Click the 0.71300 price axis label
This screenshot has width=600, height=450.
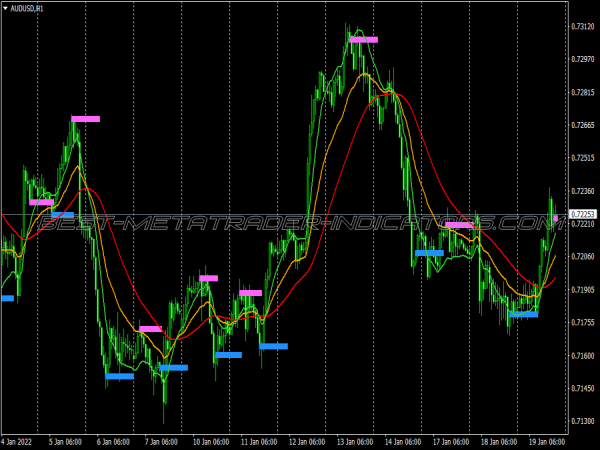(x=583, y=421)
